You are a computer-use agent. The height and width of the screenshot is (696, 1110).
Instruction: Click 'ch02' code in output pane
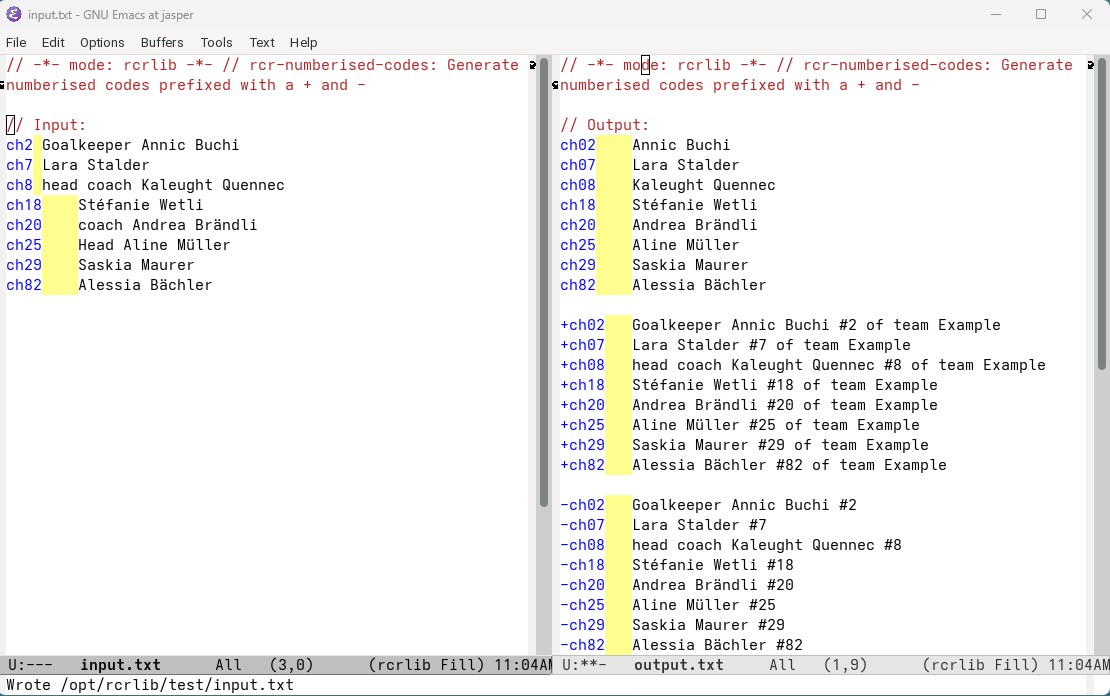point(578,145)
